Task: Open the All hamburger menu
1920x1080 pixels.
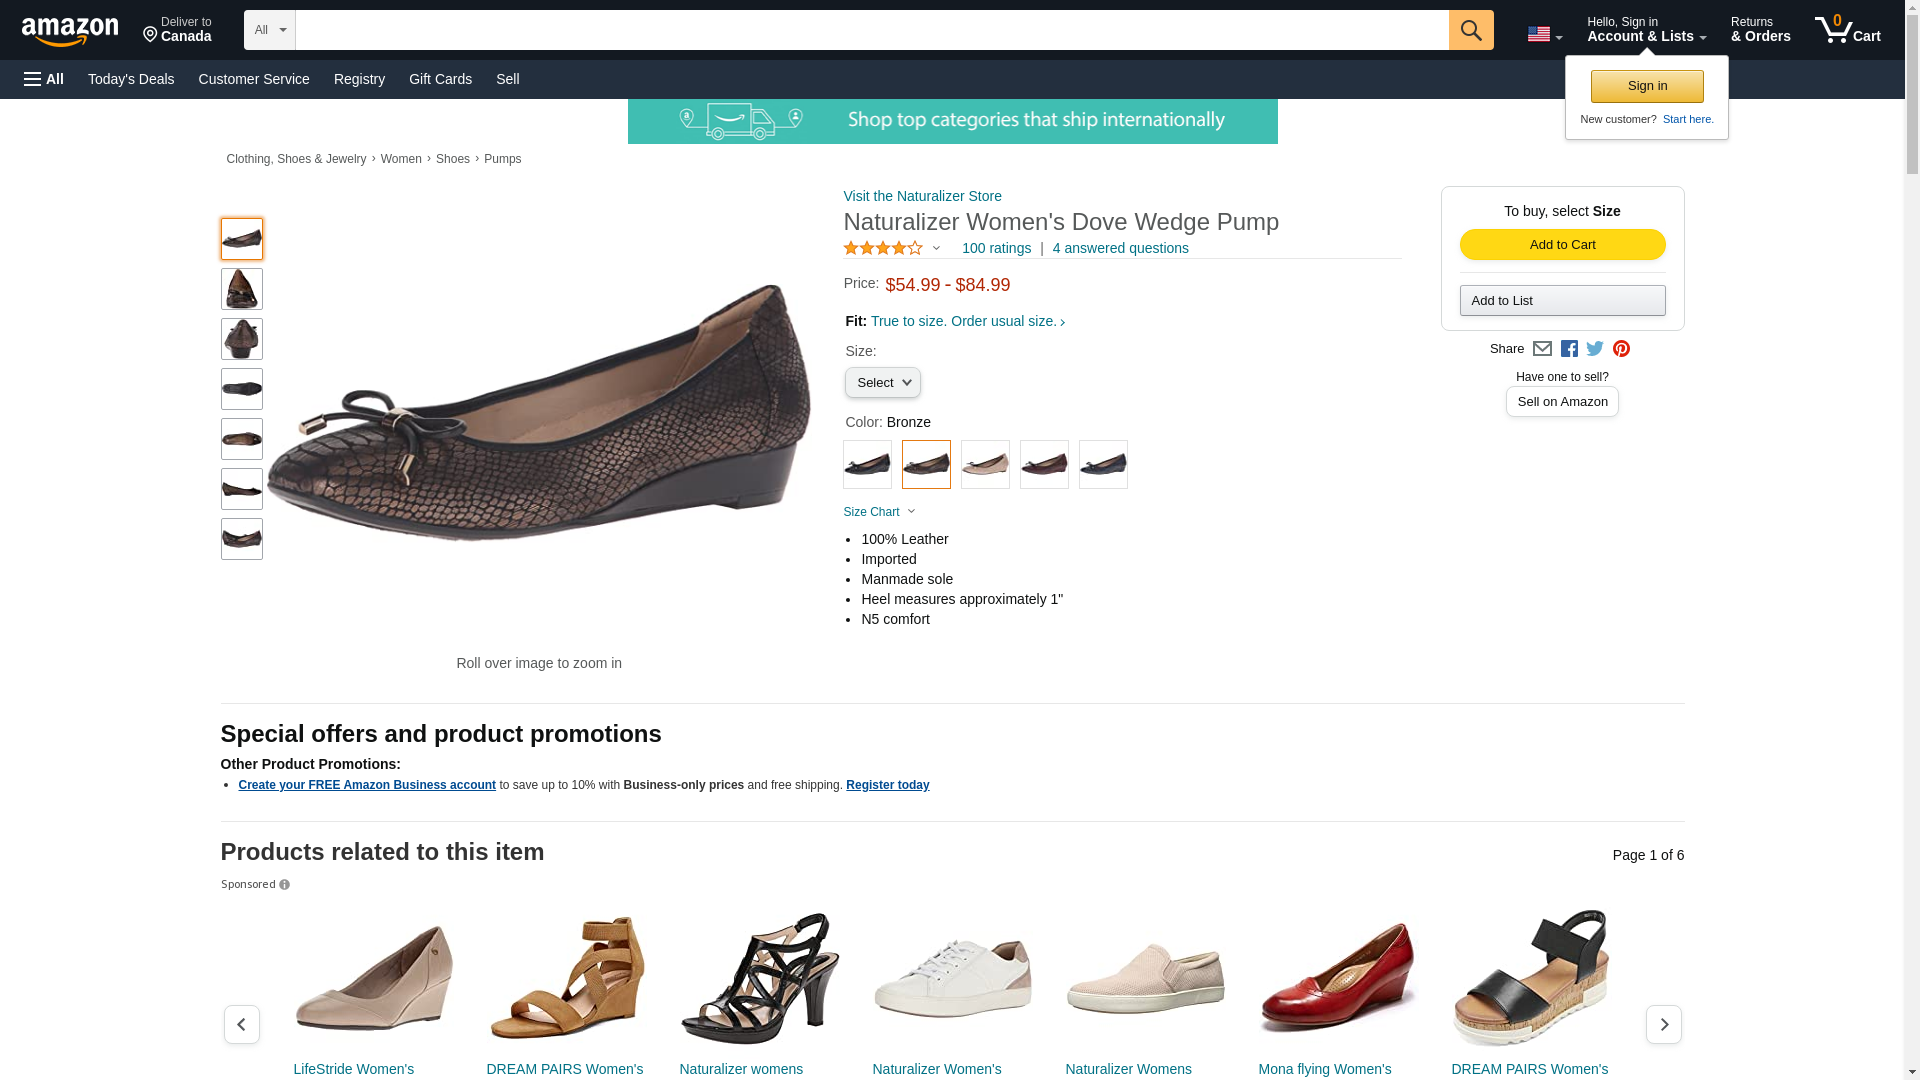Action: (44, 79)
